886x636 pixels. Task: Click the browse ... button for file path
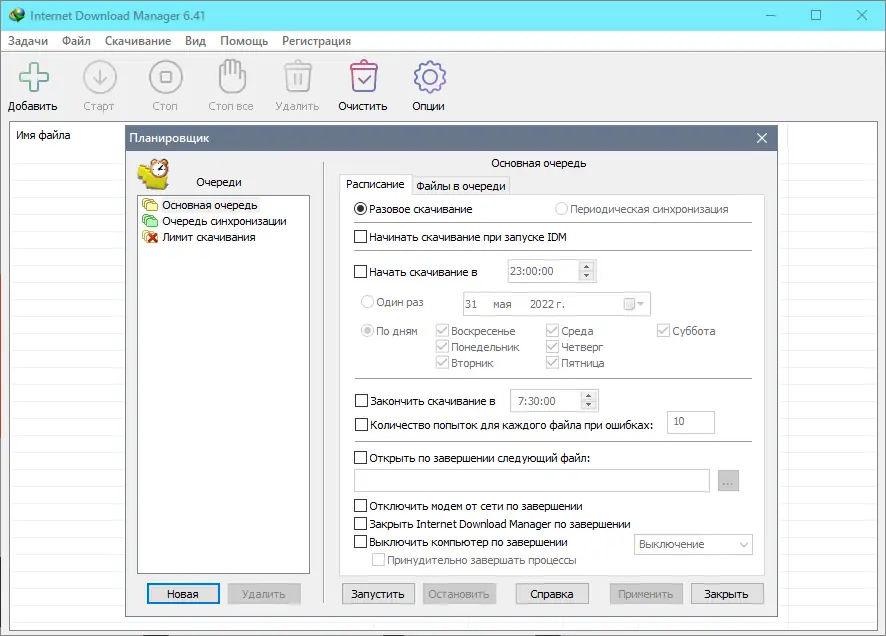coord(728,481)
